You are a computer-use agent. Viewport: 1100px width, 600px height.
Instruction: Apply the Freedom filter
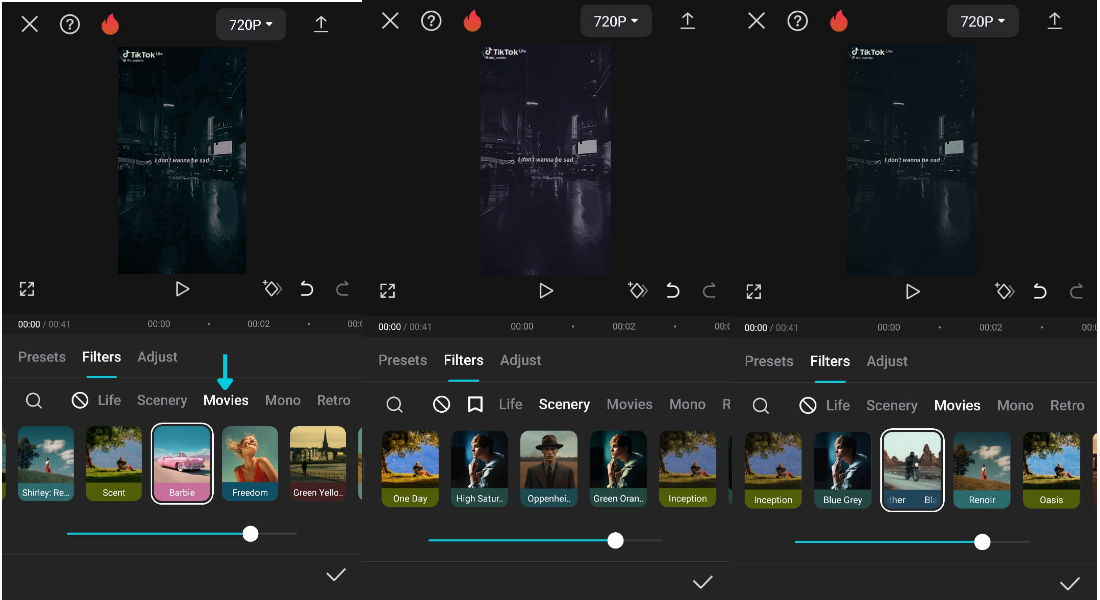tap(250, 463)
